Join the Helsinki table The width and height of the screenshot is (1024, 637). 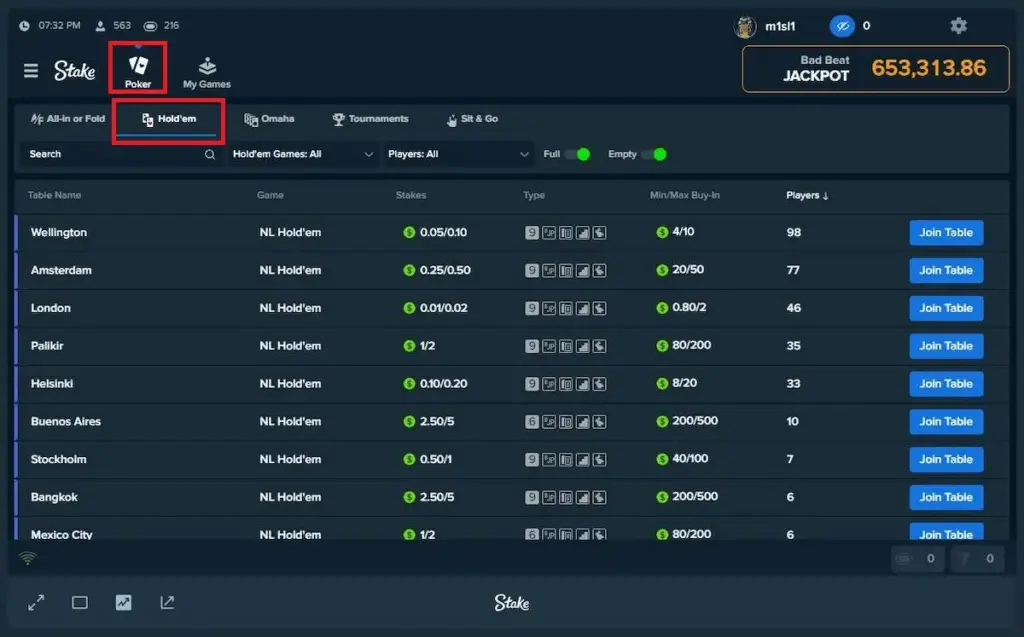(946, 384)
